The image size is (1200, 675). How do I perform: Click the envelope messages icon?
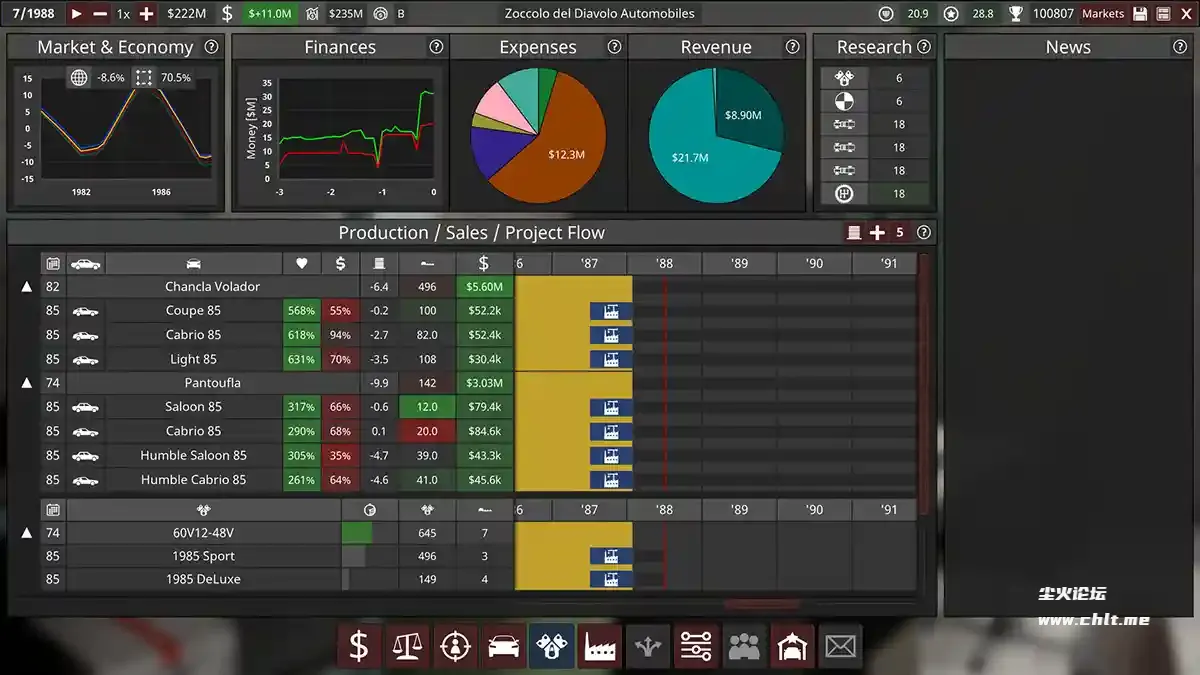[839, 647]
